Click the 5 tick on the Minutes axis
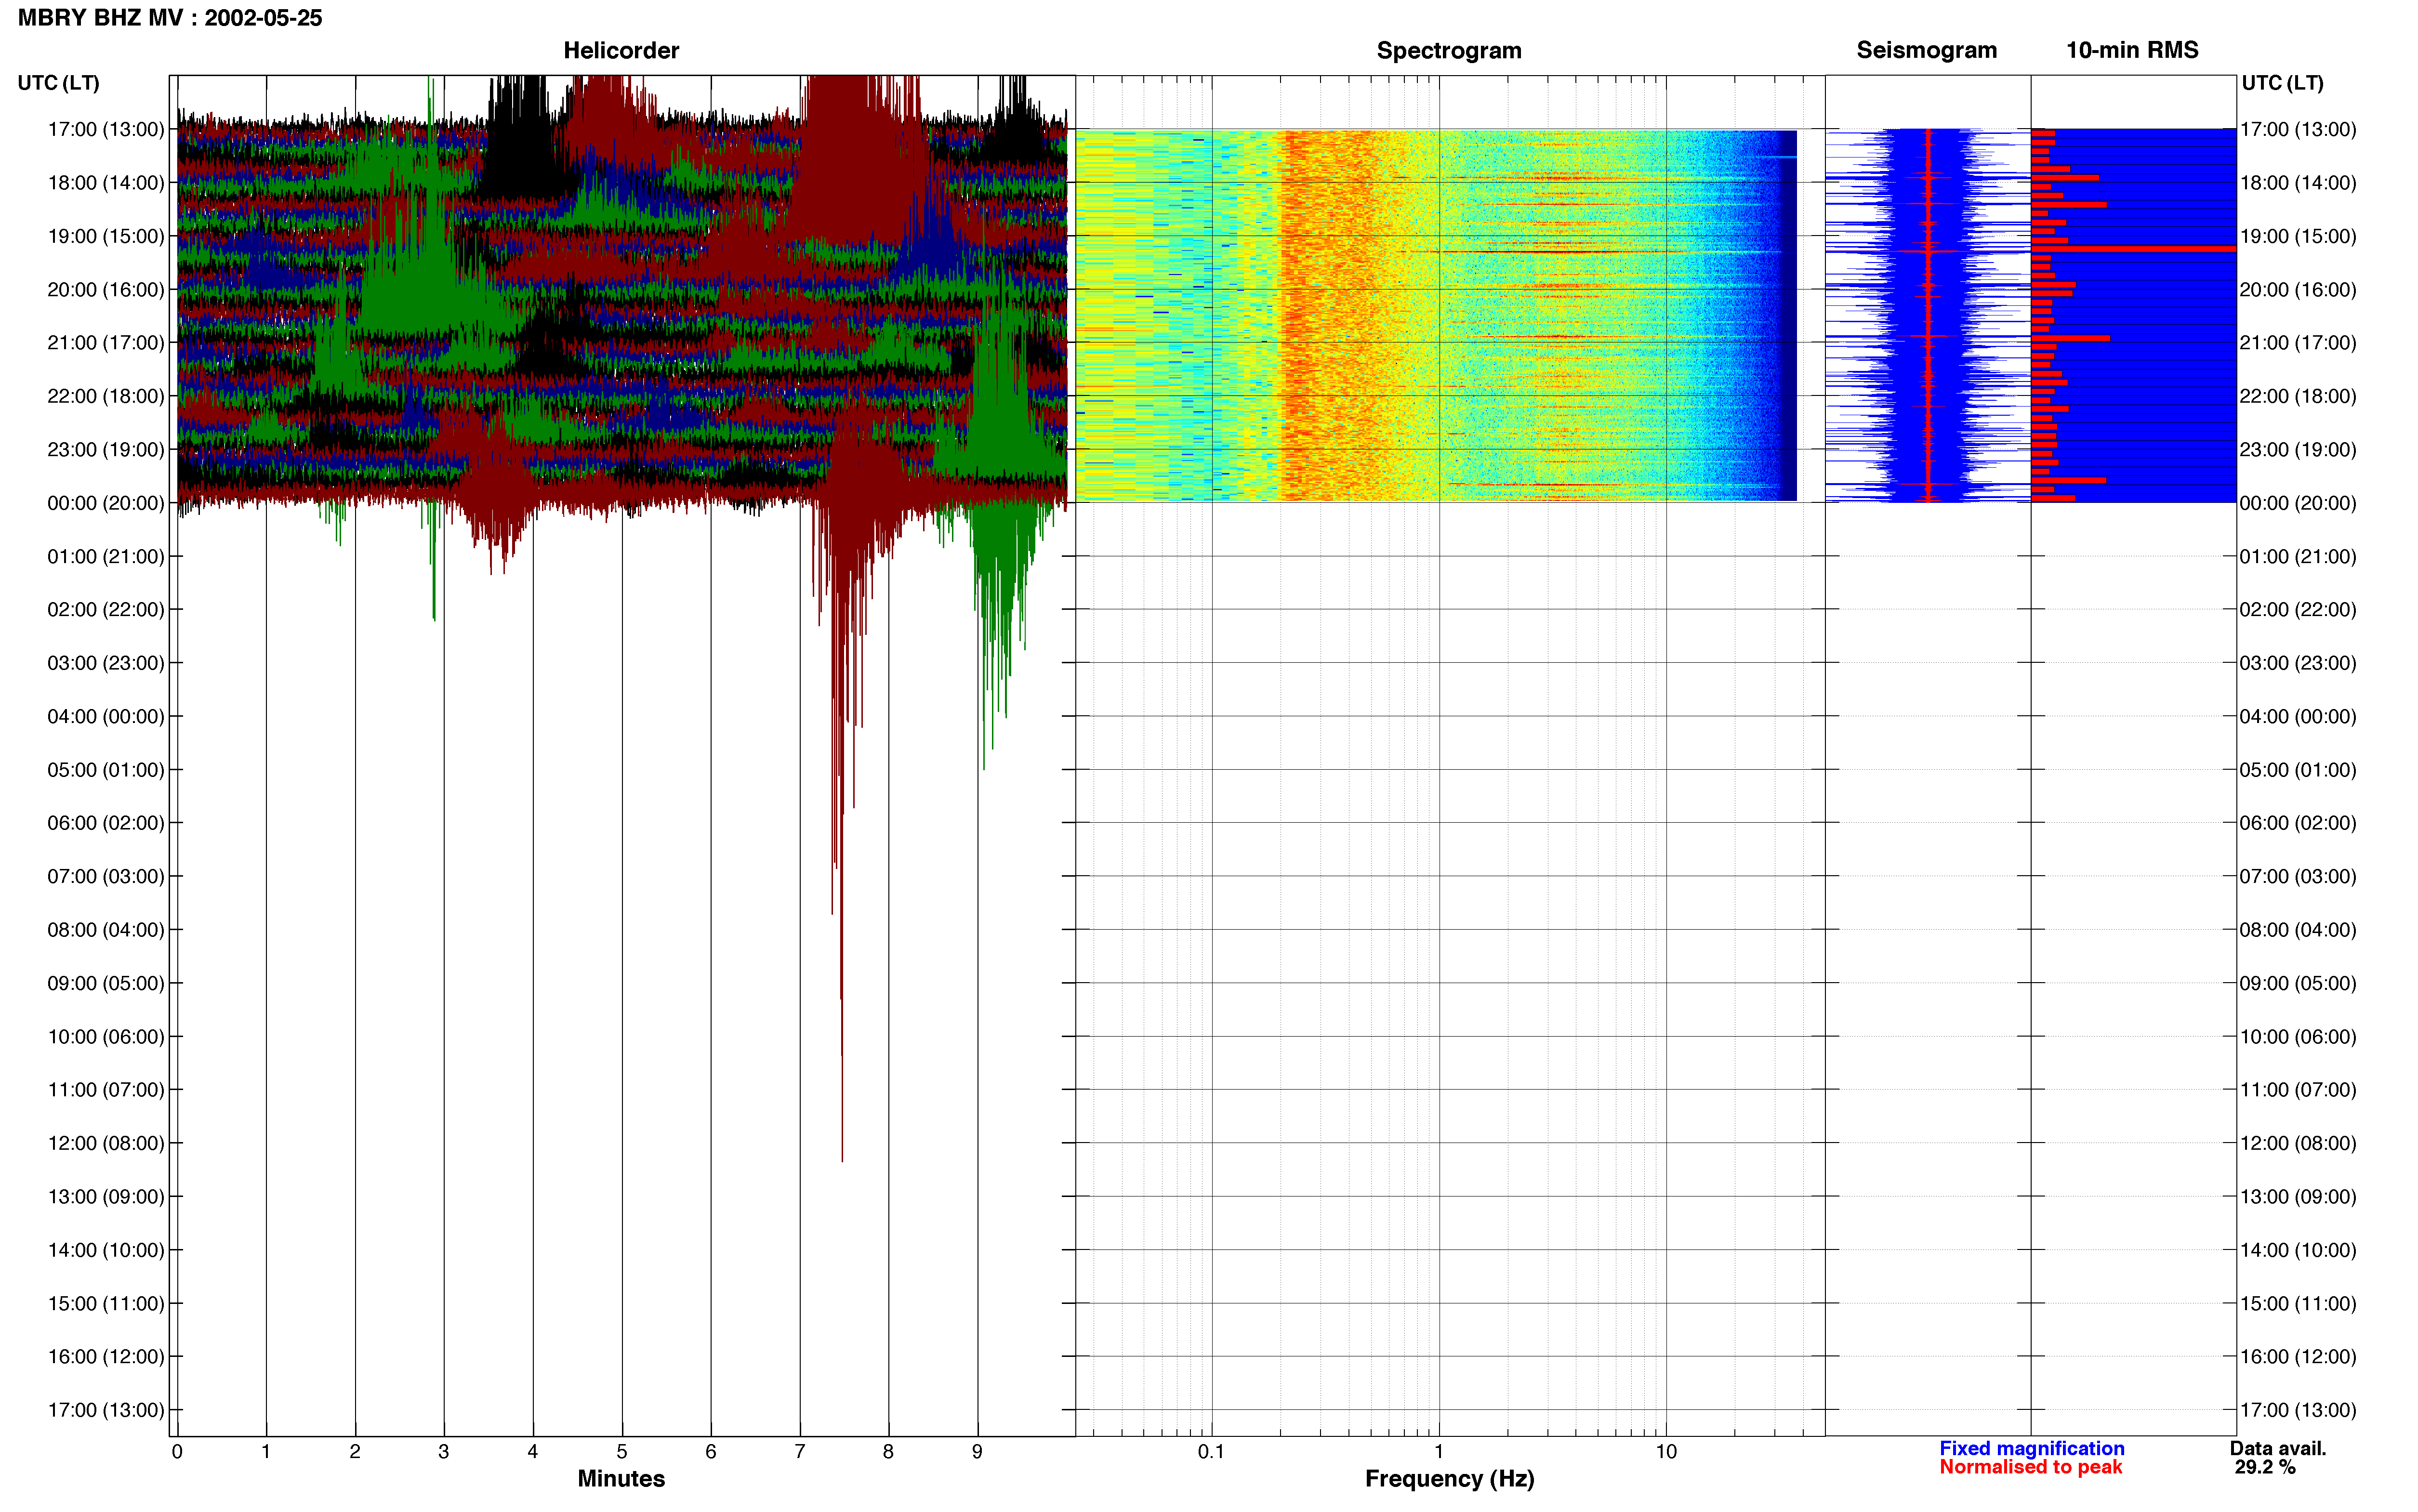Screen dimensions: 2418x1512 tap(622, 1451)
